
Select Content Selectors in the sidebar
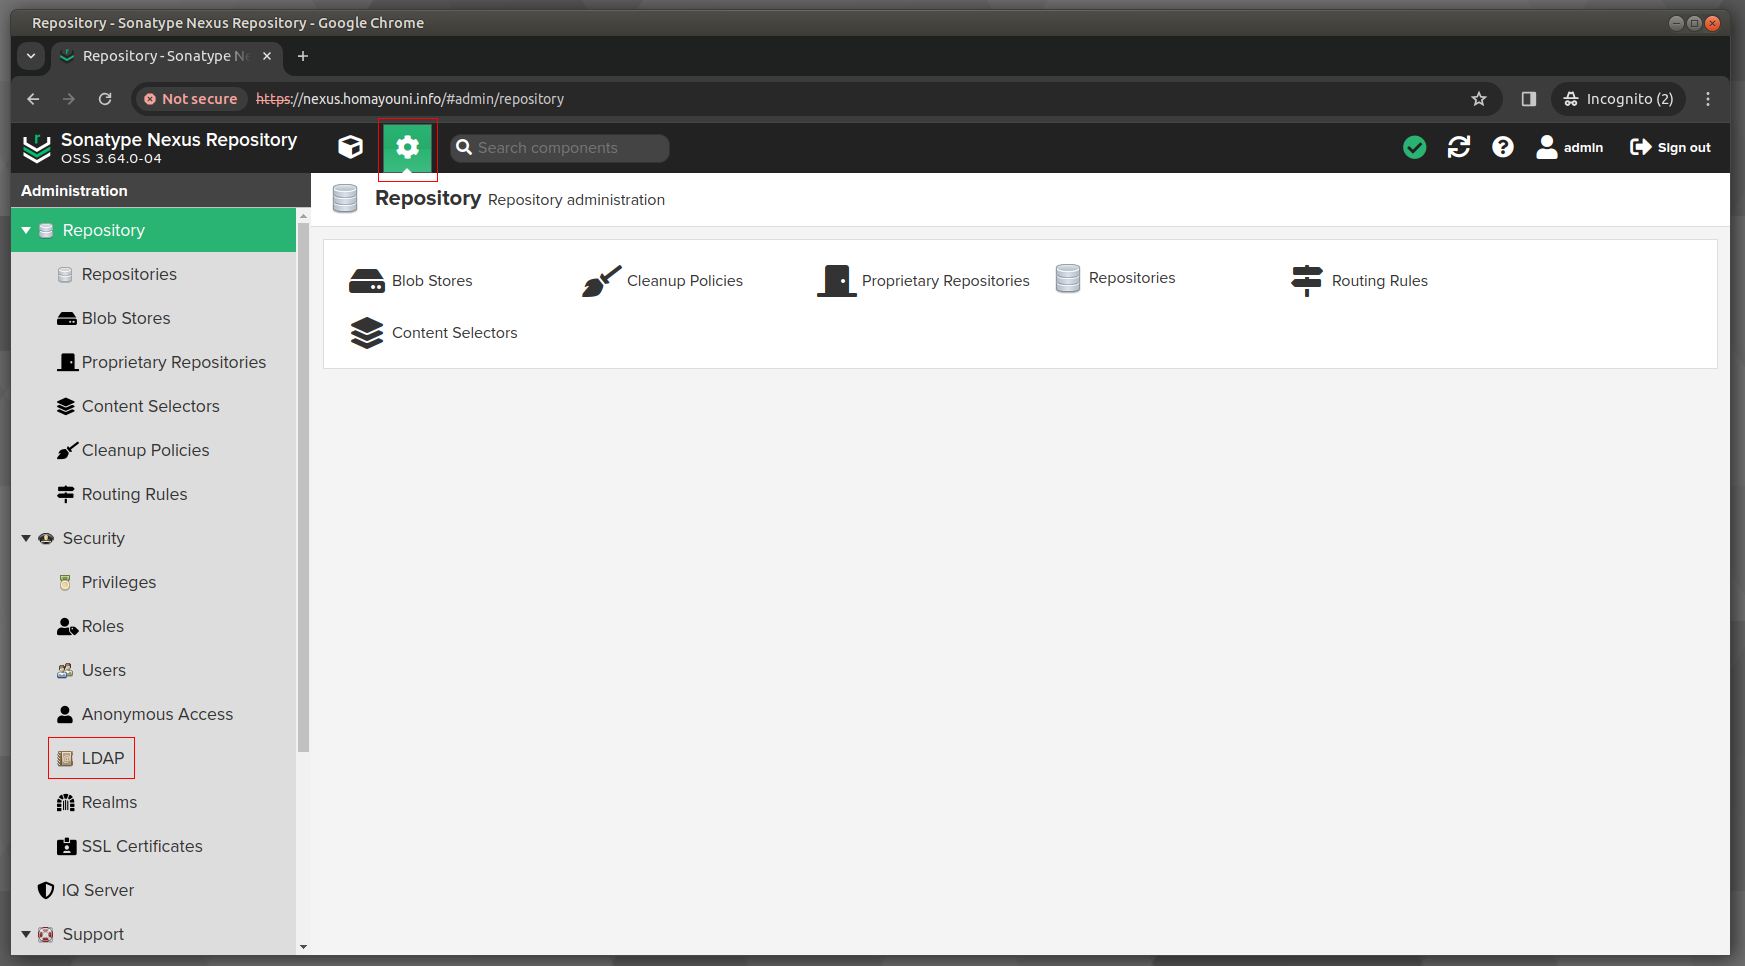153,406
